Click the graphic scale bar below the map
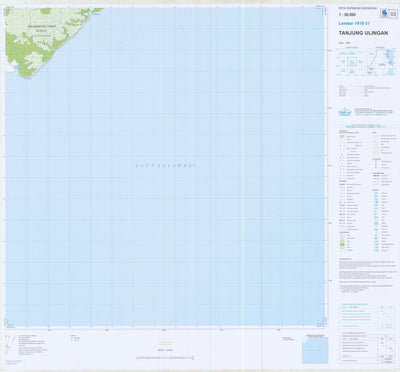The height and width of the screenshot is (372, 400). (165, 358)
